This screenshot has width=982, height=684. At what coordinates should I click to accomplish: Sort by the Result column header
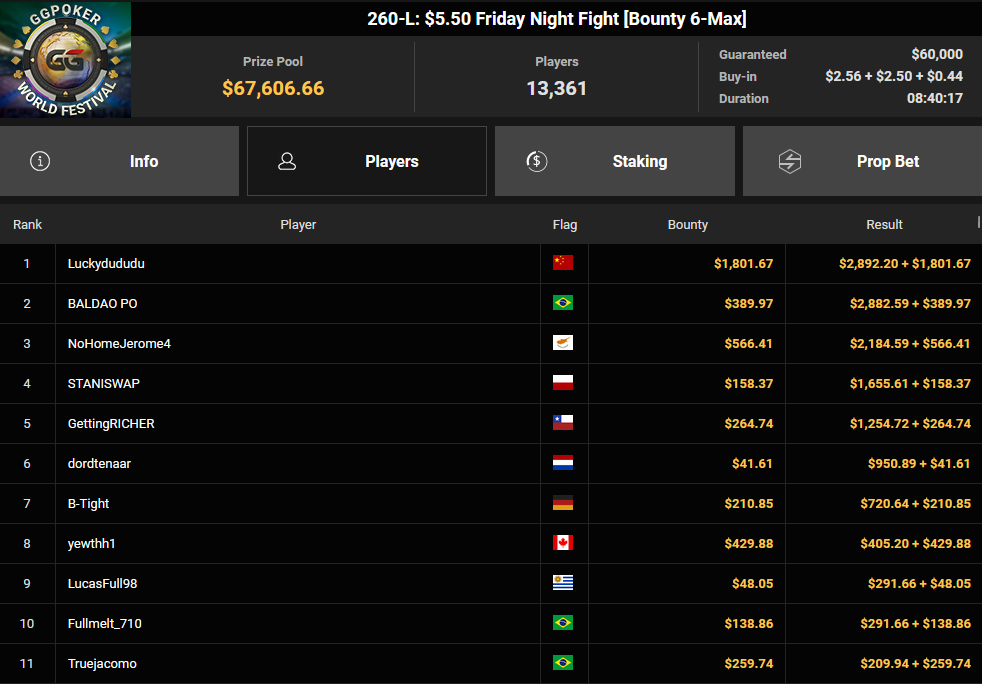click(x=884, y=224)
